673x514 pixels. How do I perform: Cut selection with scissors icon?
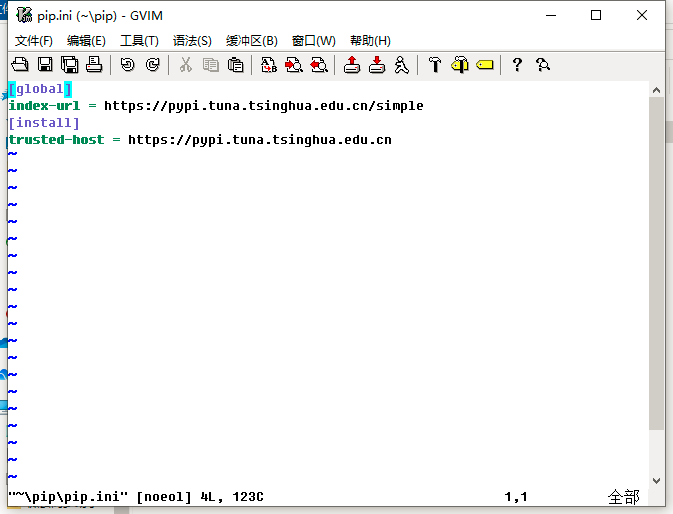185,65
